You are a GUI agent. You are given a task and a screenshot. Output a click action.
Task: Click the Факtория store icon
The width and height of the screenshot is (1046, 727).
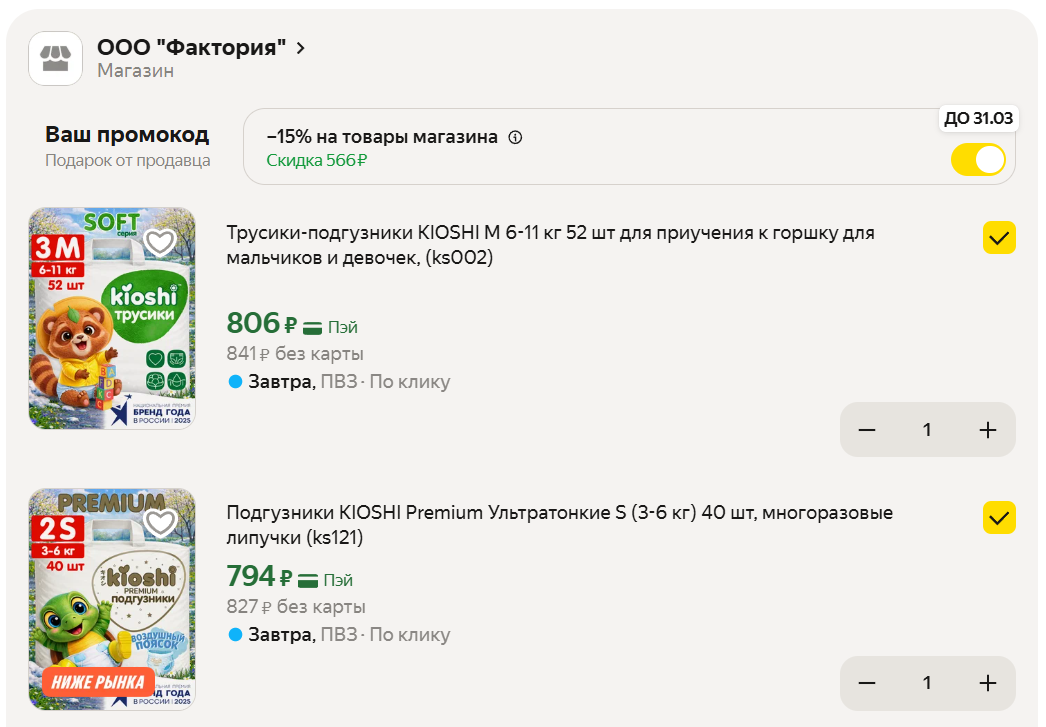pyautogui.click(x=55, y=58)
